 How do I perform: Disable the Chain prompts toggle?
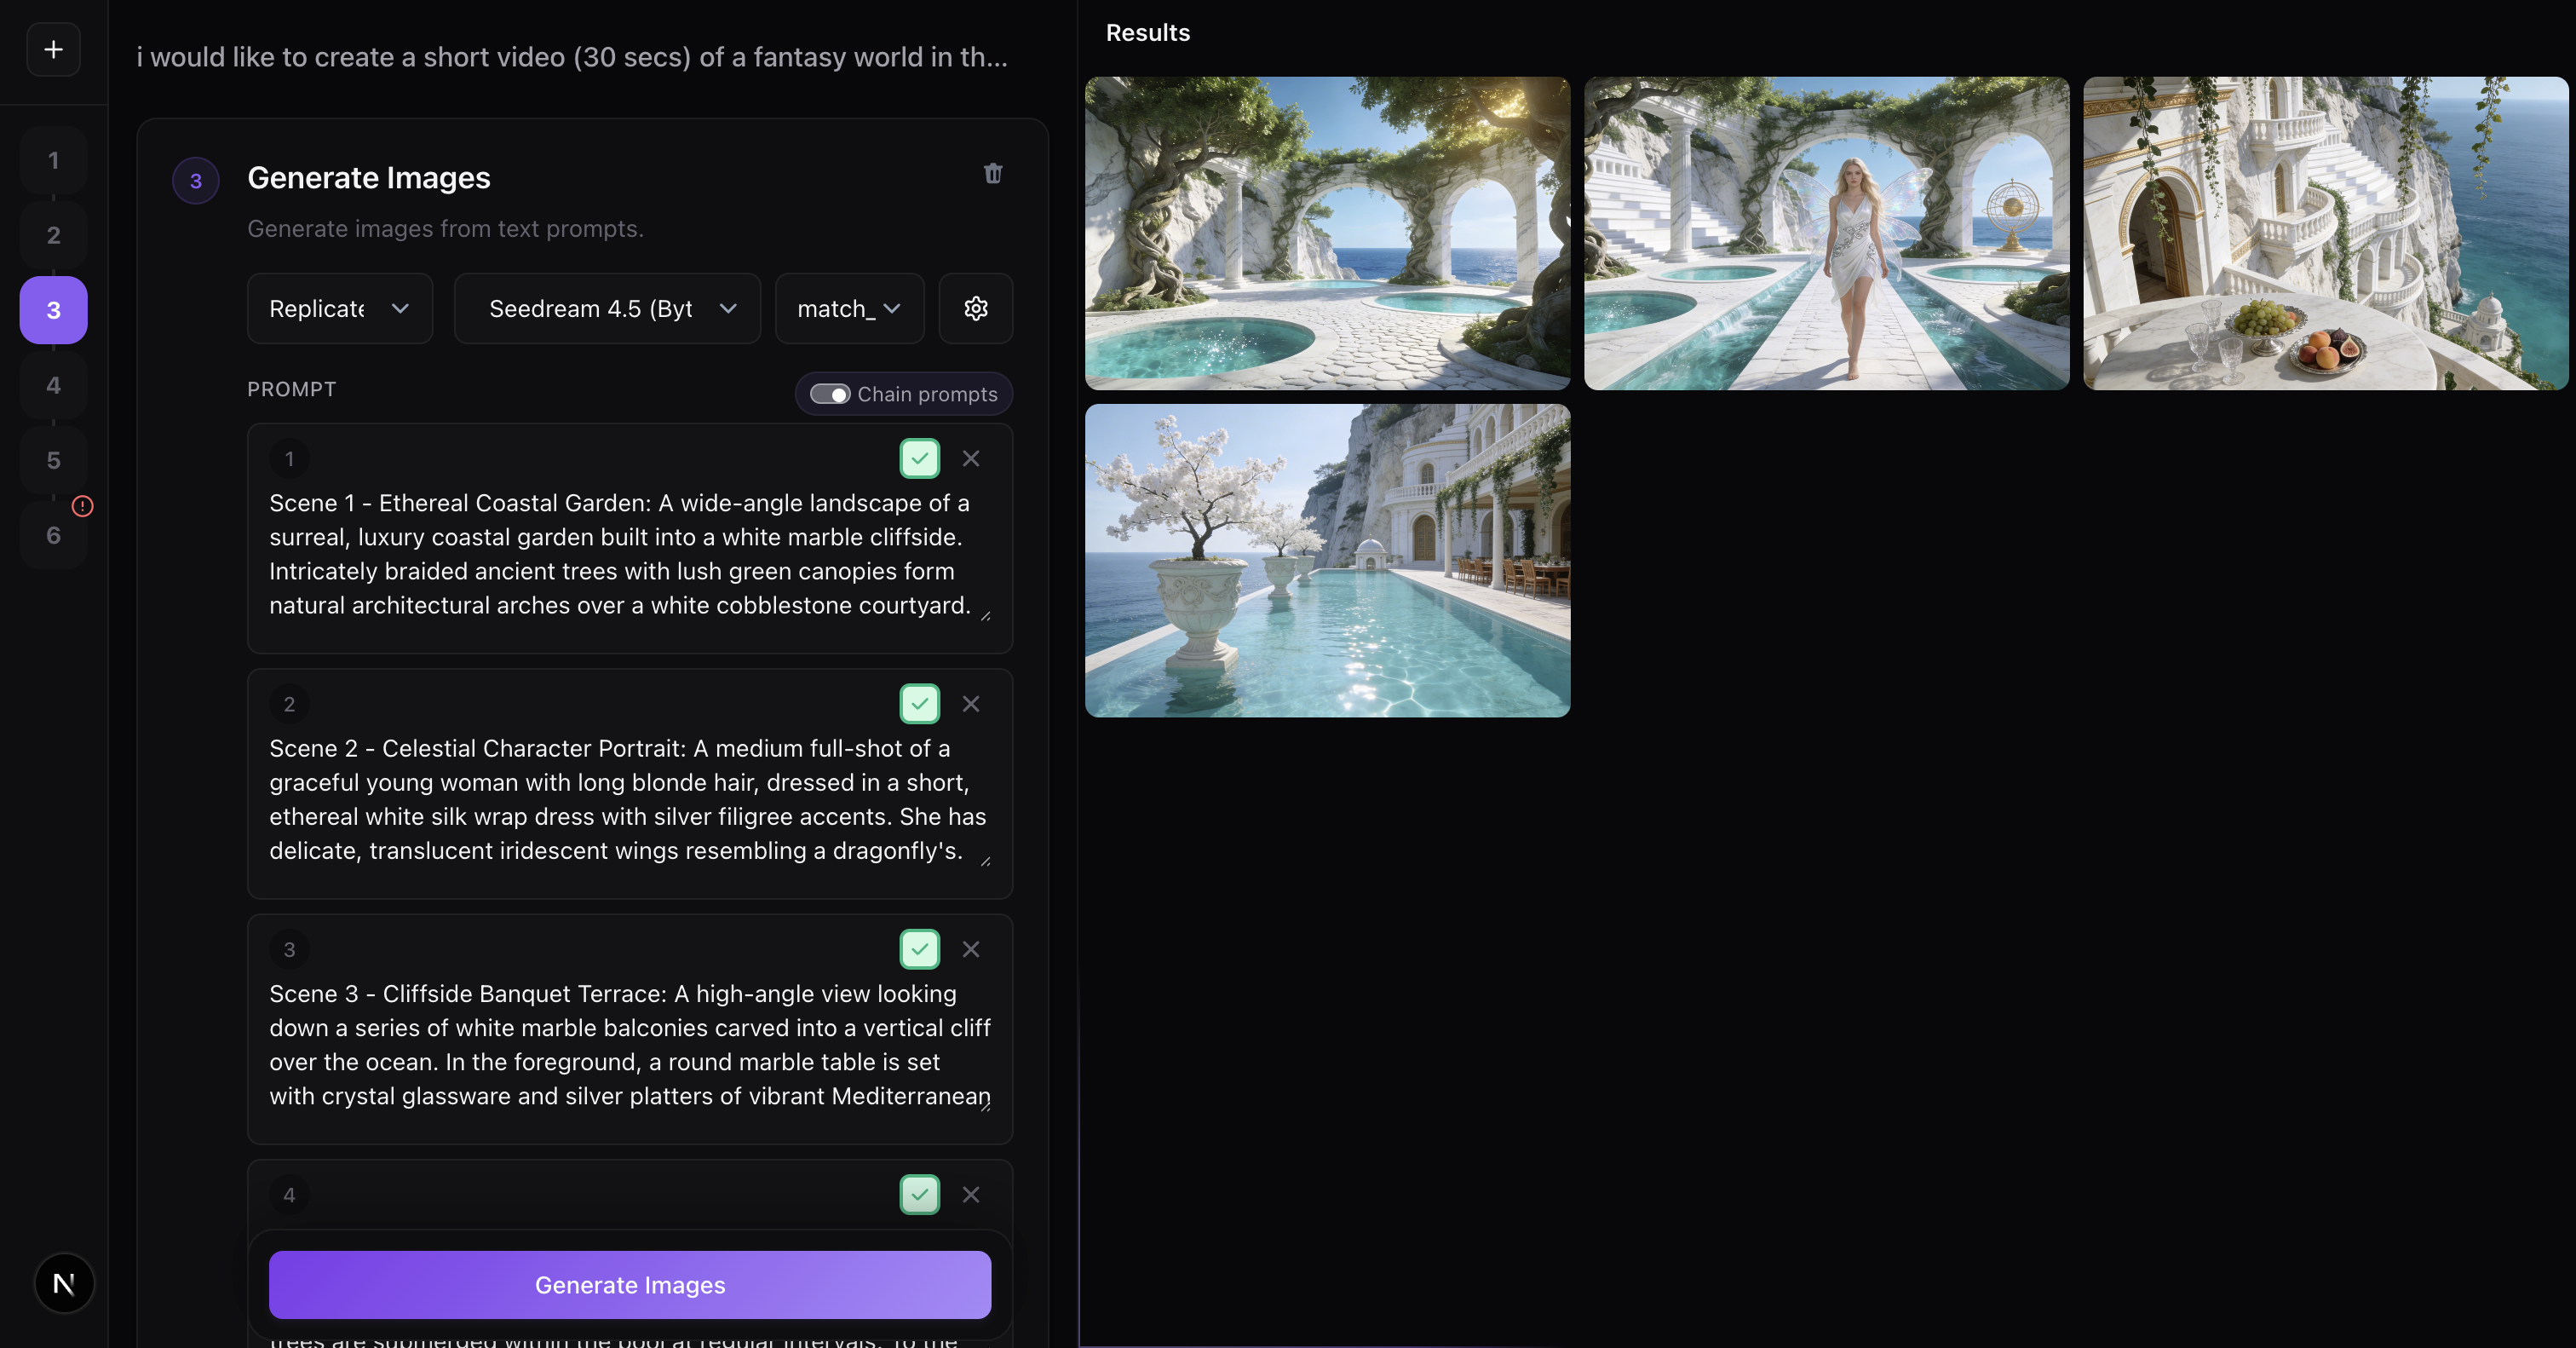click(x=830, y=394)
